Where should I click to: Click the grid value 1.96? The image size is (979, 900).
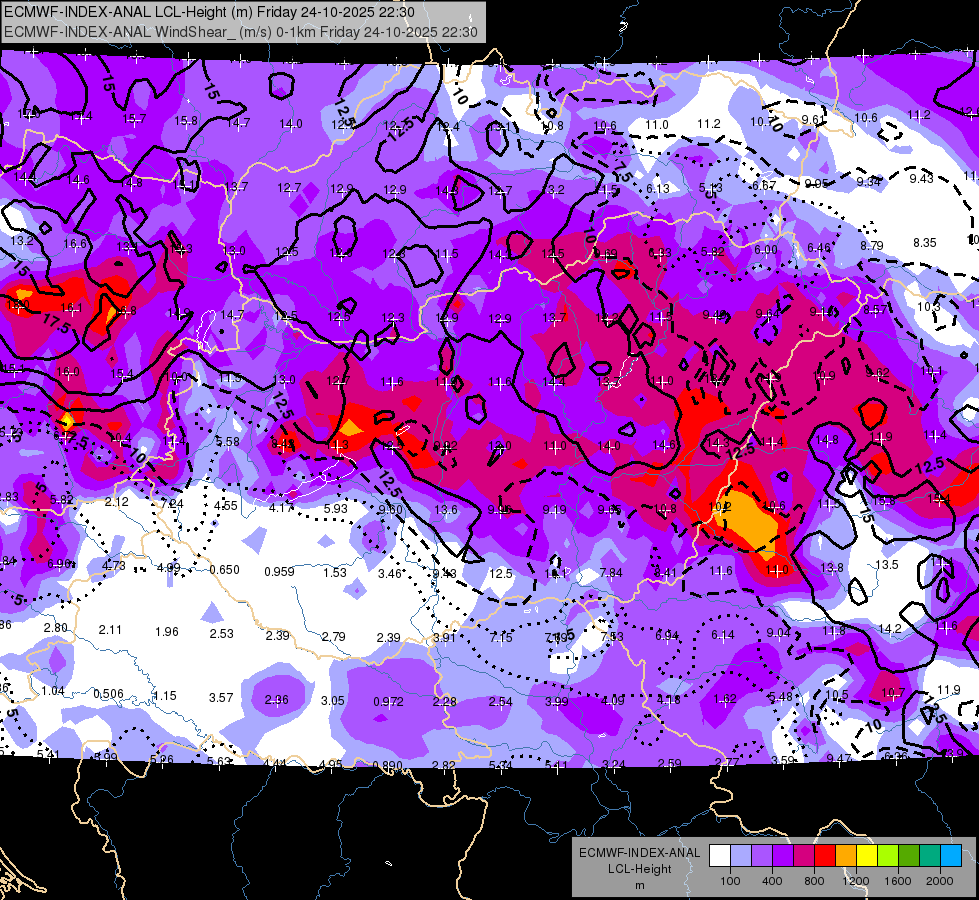tap(167, 632)
